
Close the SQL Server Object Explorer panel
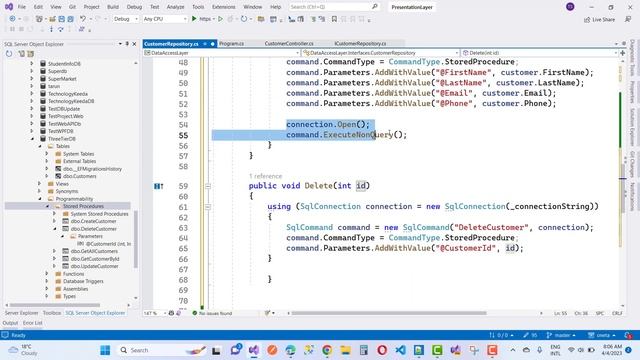(134, 44)
